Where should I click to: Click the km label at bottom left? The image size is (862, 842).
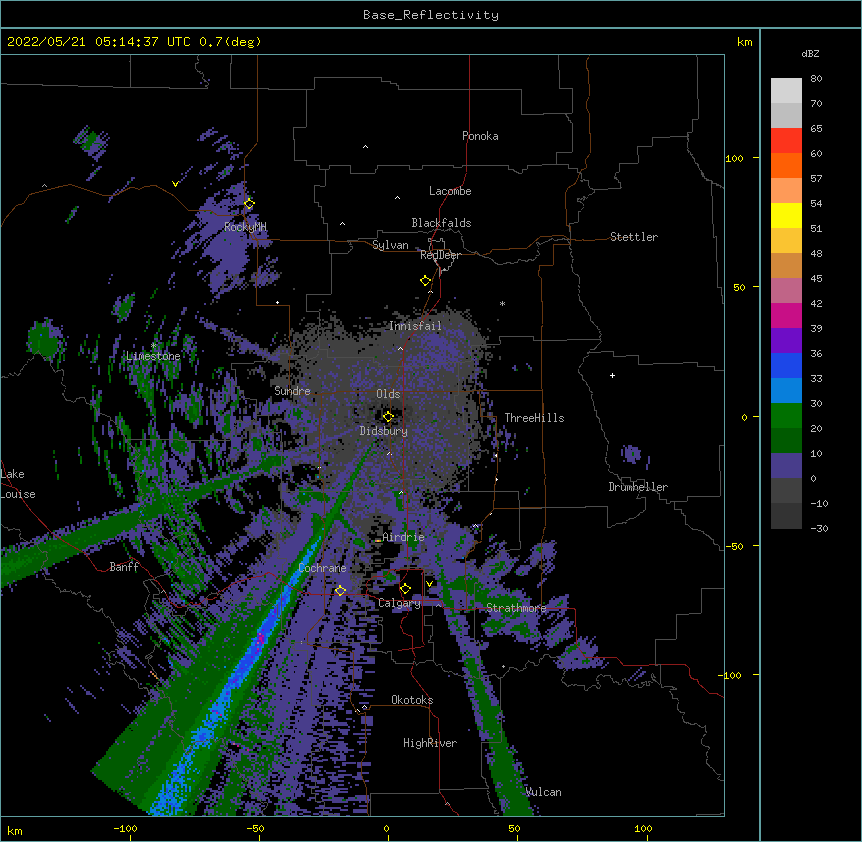15,831
